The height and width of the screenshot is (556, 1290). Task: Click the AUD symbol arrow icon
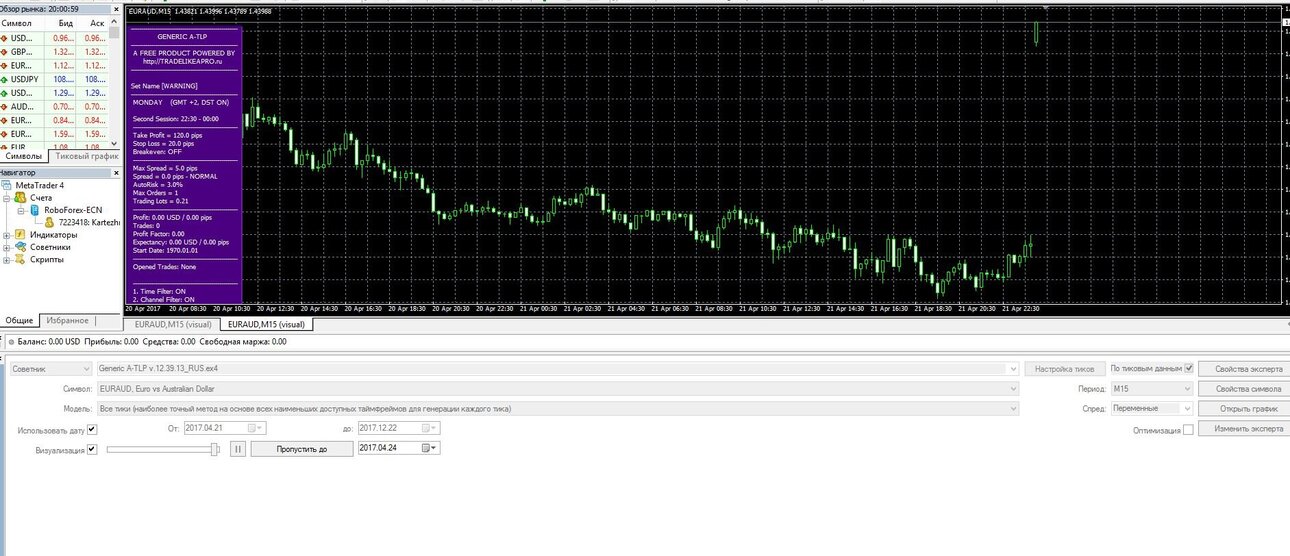[x=5, y=106]
